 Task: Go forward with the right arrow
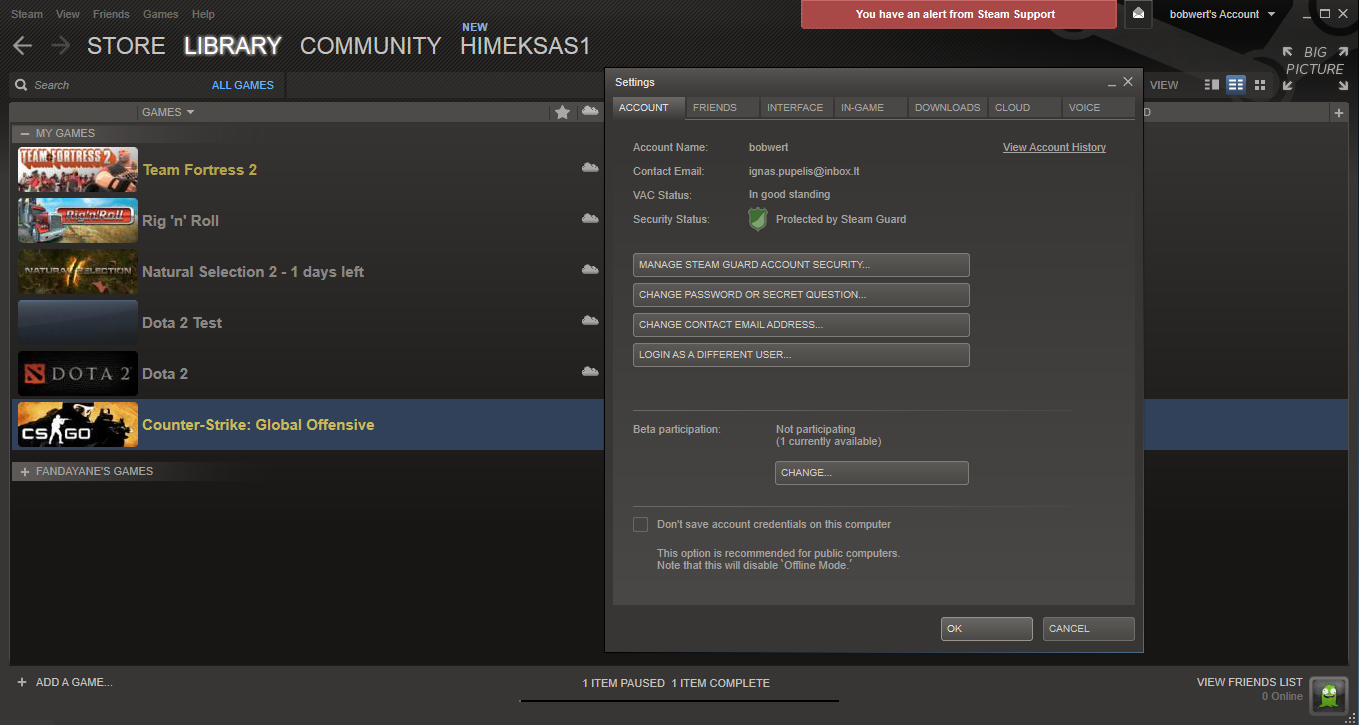60,46
